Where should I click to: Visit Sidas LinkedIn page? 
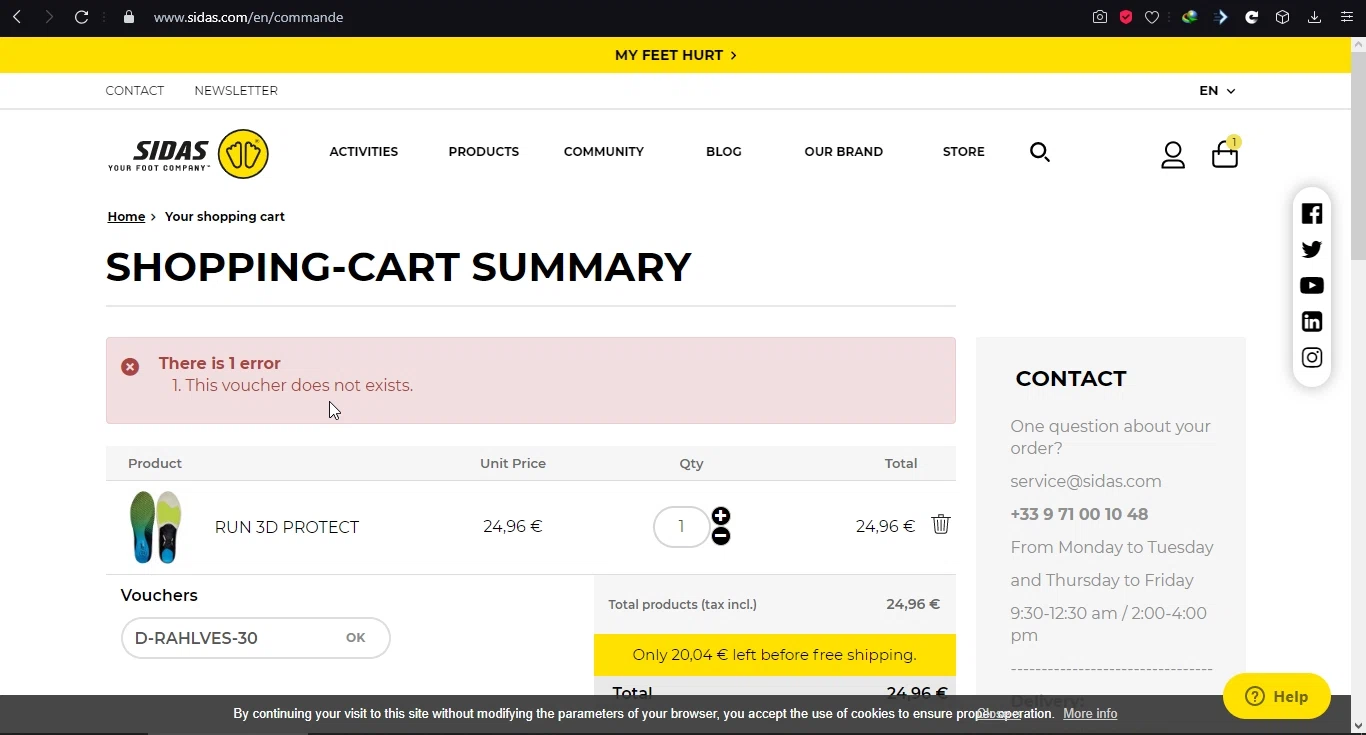tap(1312, 322)
